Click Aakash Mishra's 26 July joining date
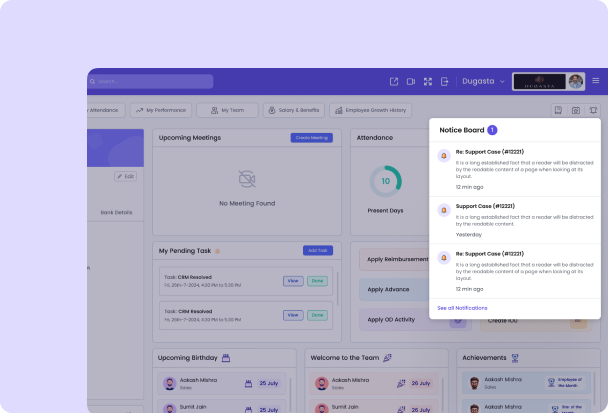The width and height of the screenshot is (608, 413). tap(420, 383)
